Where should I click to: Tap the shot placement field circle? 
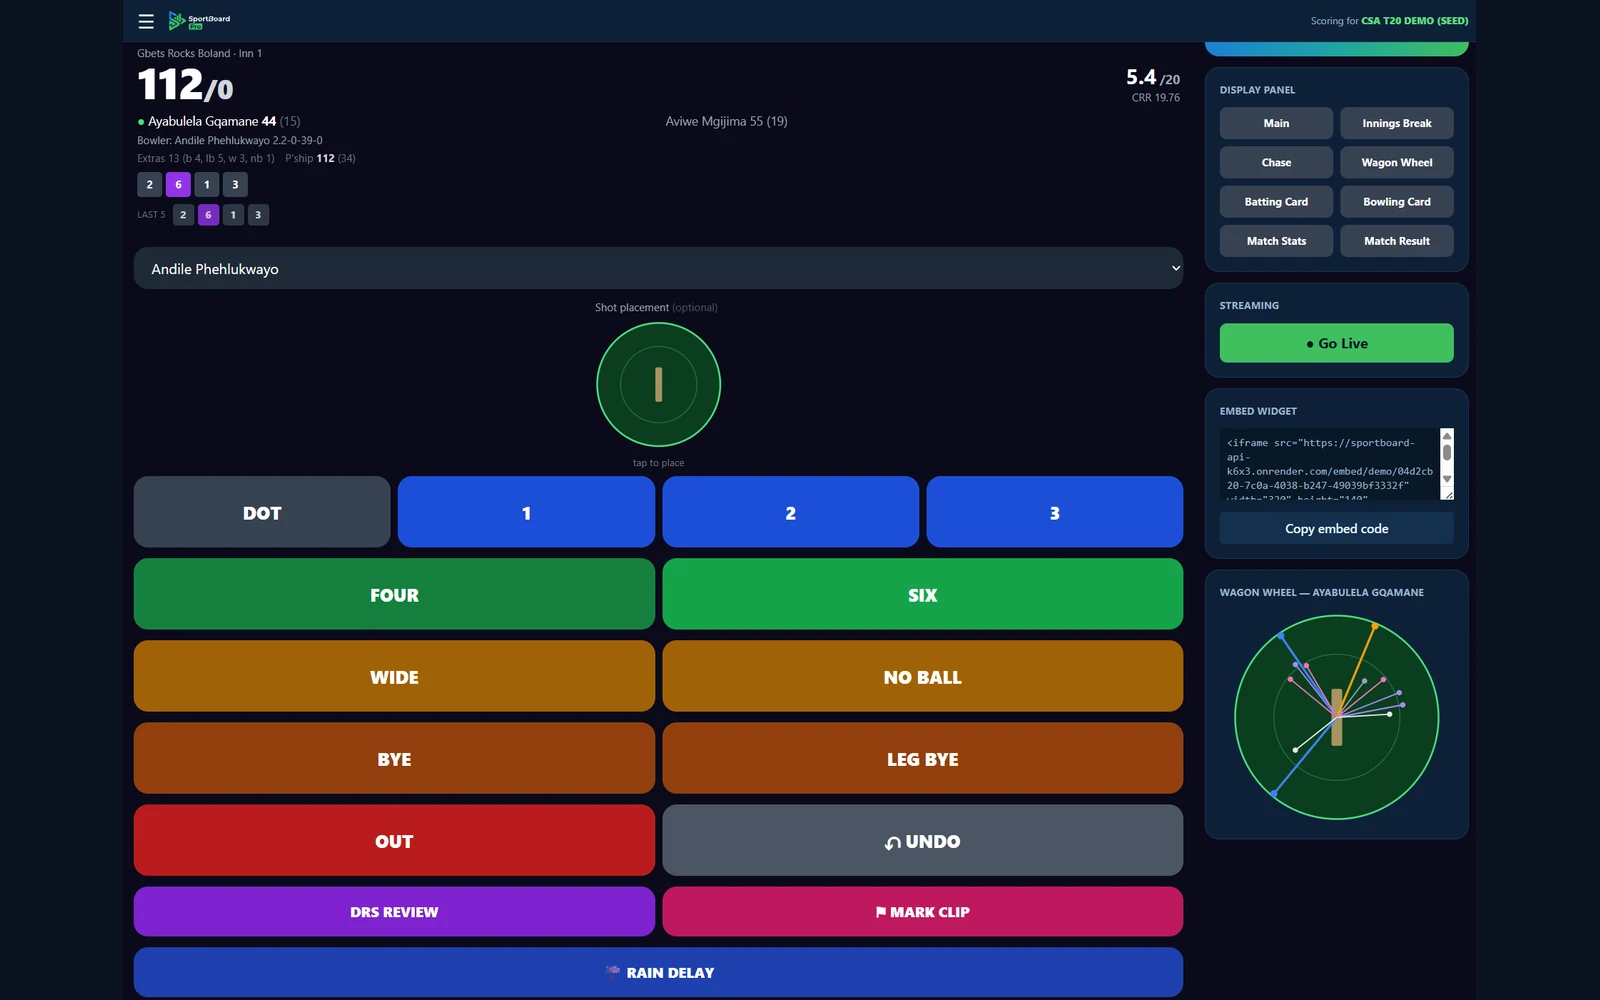pyautogui.click(x=658, y=384)
